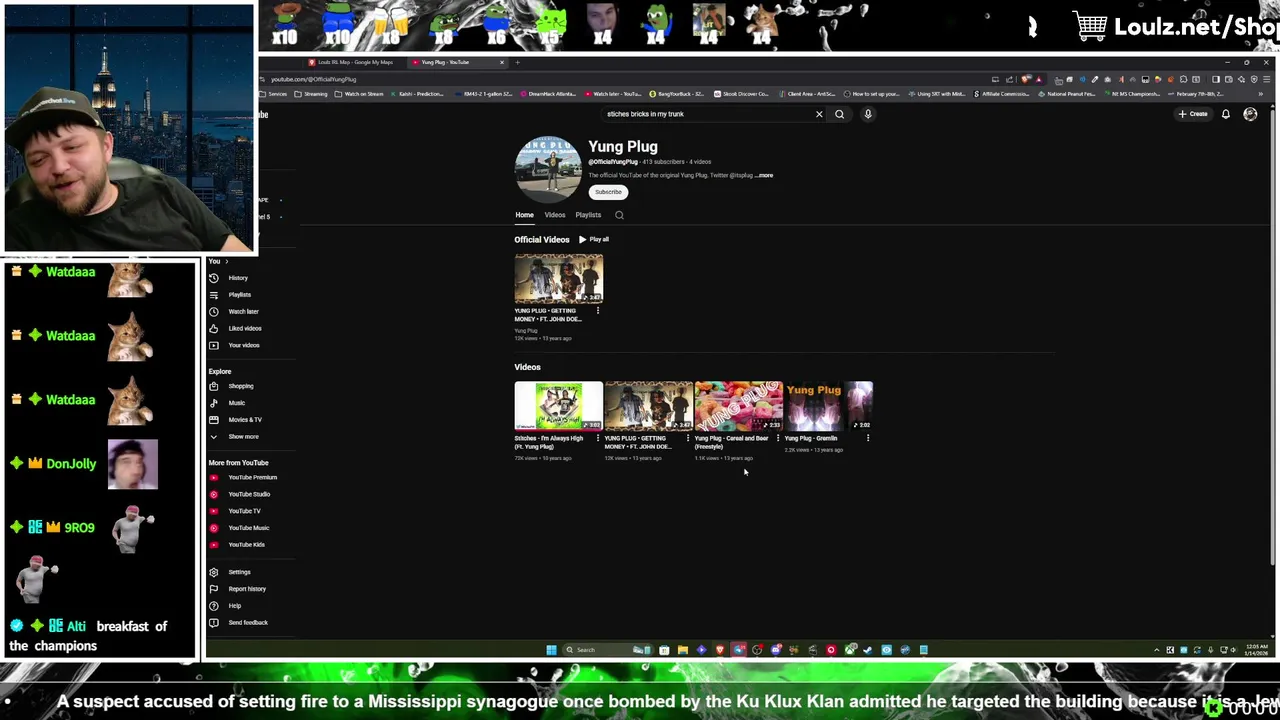1280x720 pixels.
Task: Open a new browser tab
Action: (x=517, y=62)
